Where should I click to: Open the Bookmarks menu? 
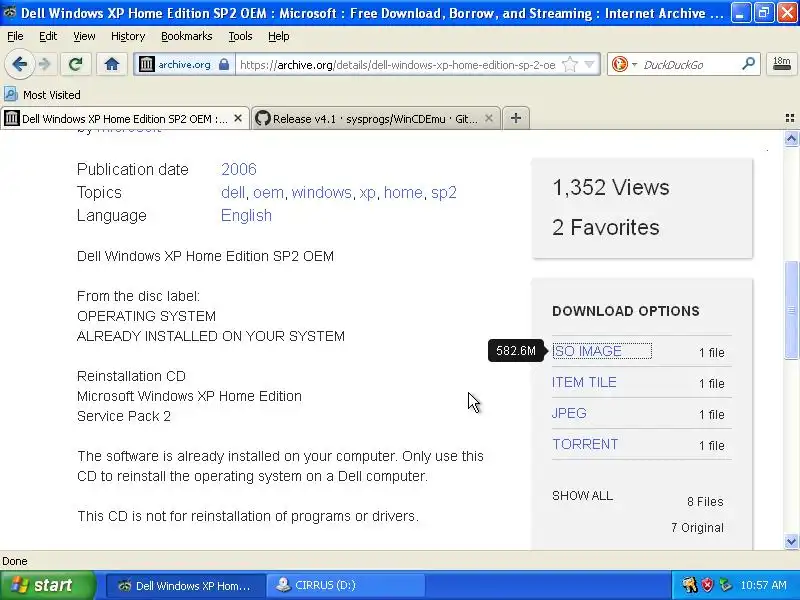187,36
